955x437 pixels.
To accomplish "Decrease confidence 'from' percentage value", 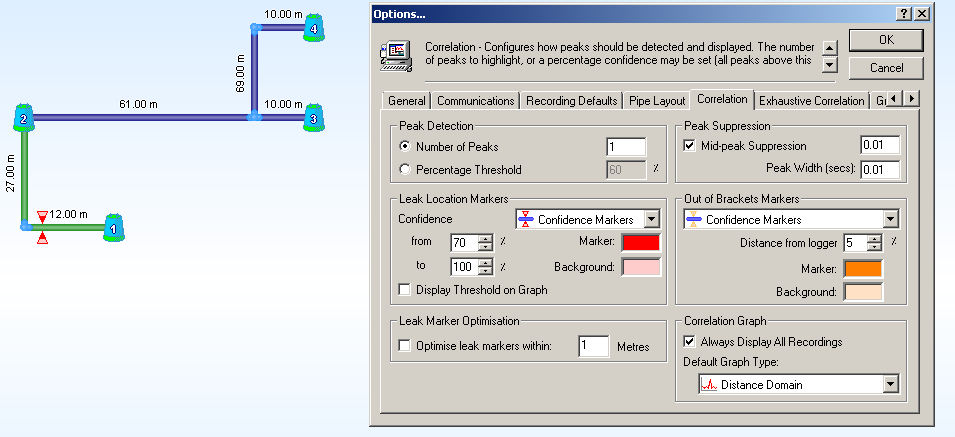I will [x=485, y=247].
